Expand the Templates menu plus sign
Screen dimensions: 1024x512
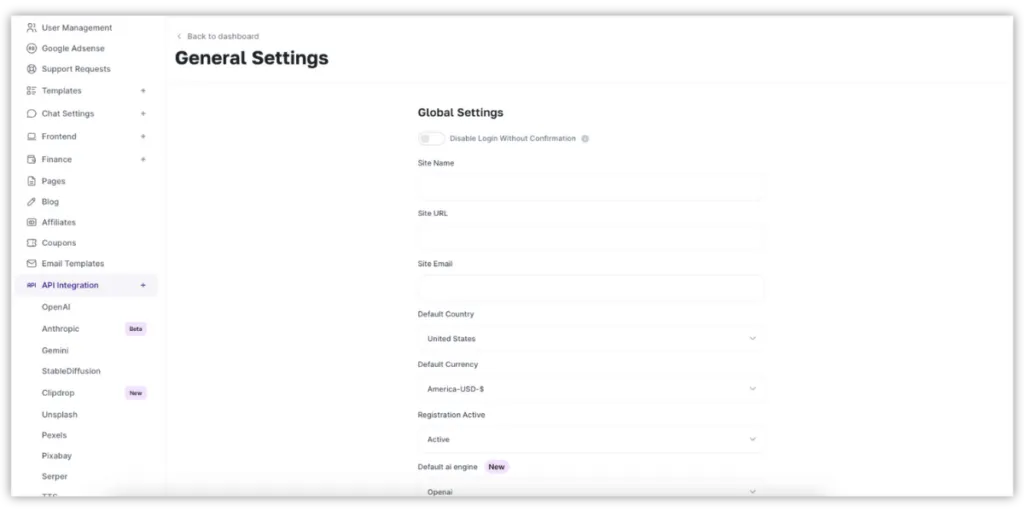[x=143, y=91]
